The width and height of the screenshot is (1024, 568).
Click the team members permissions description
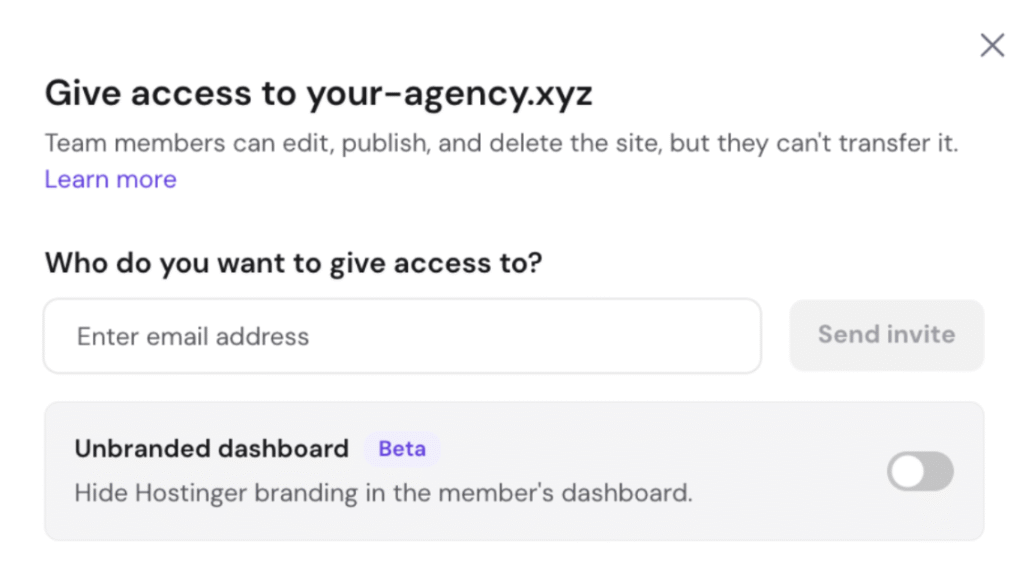click(500, 143)
